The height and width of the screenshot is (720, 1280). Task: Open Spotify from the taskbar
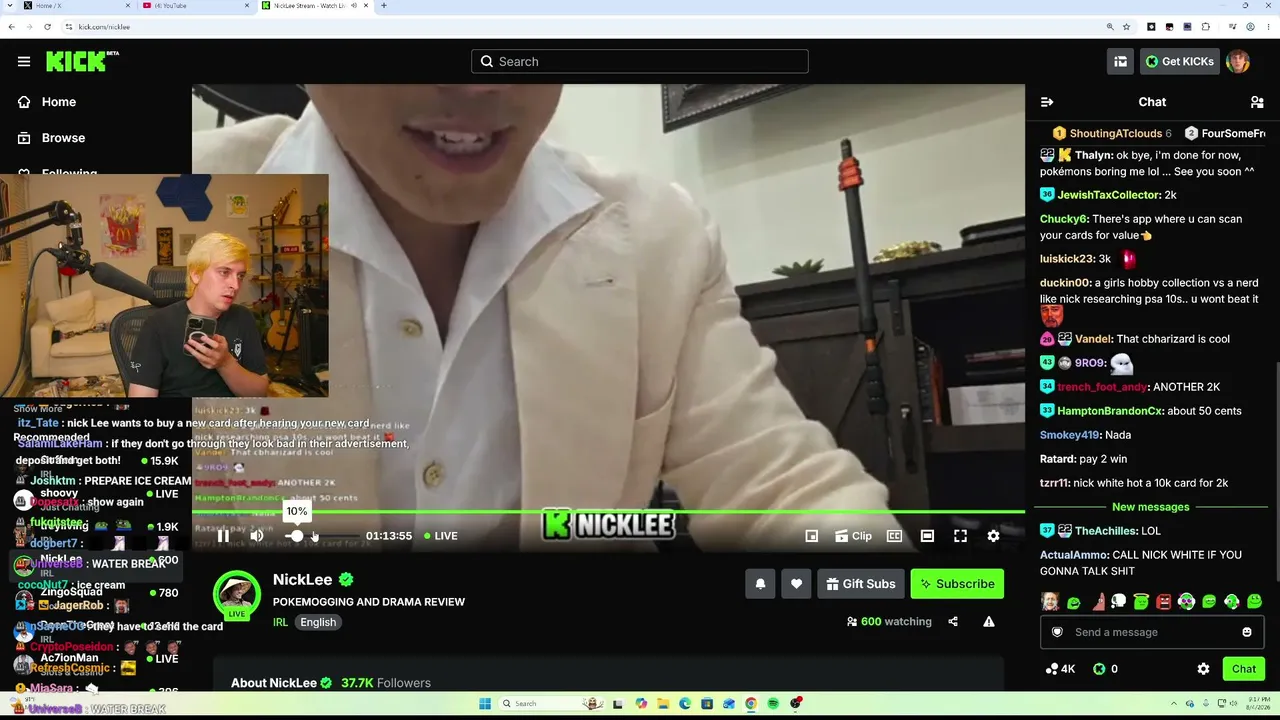click(773, 704)
